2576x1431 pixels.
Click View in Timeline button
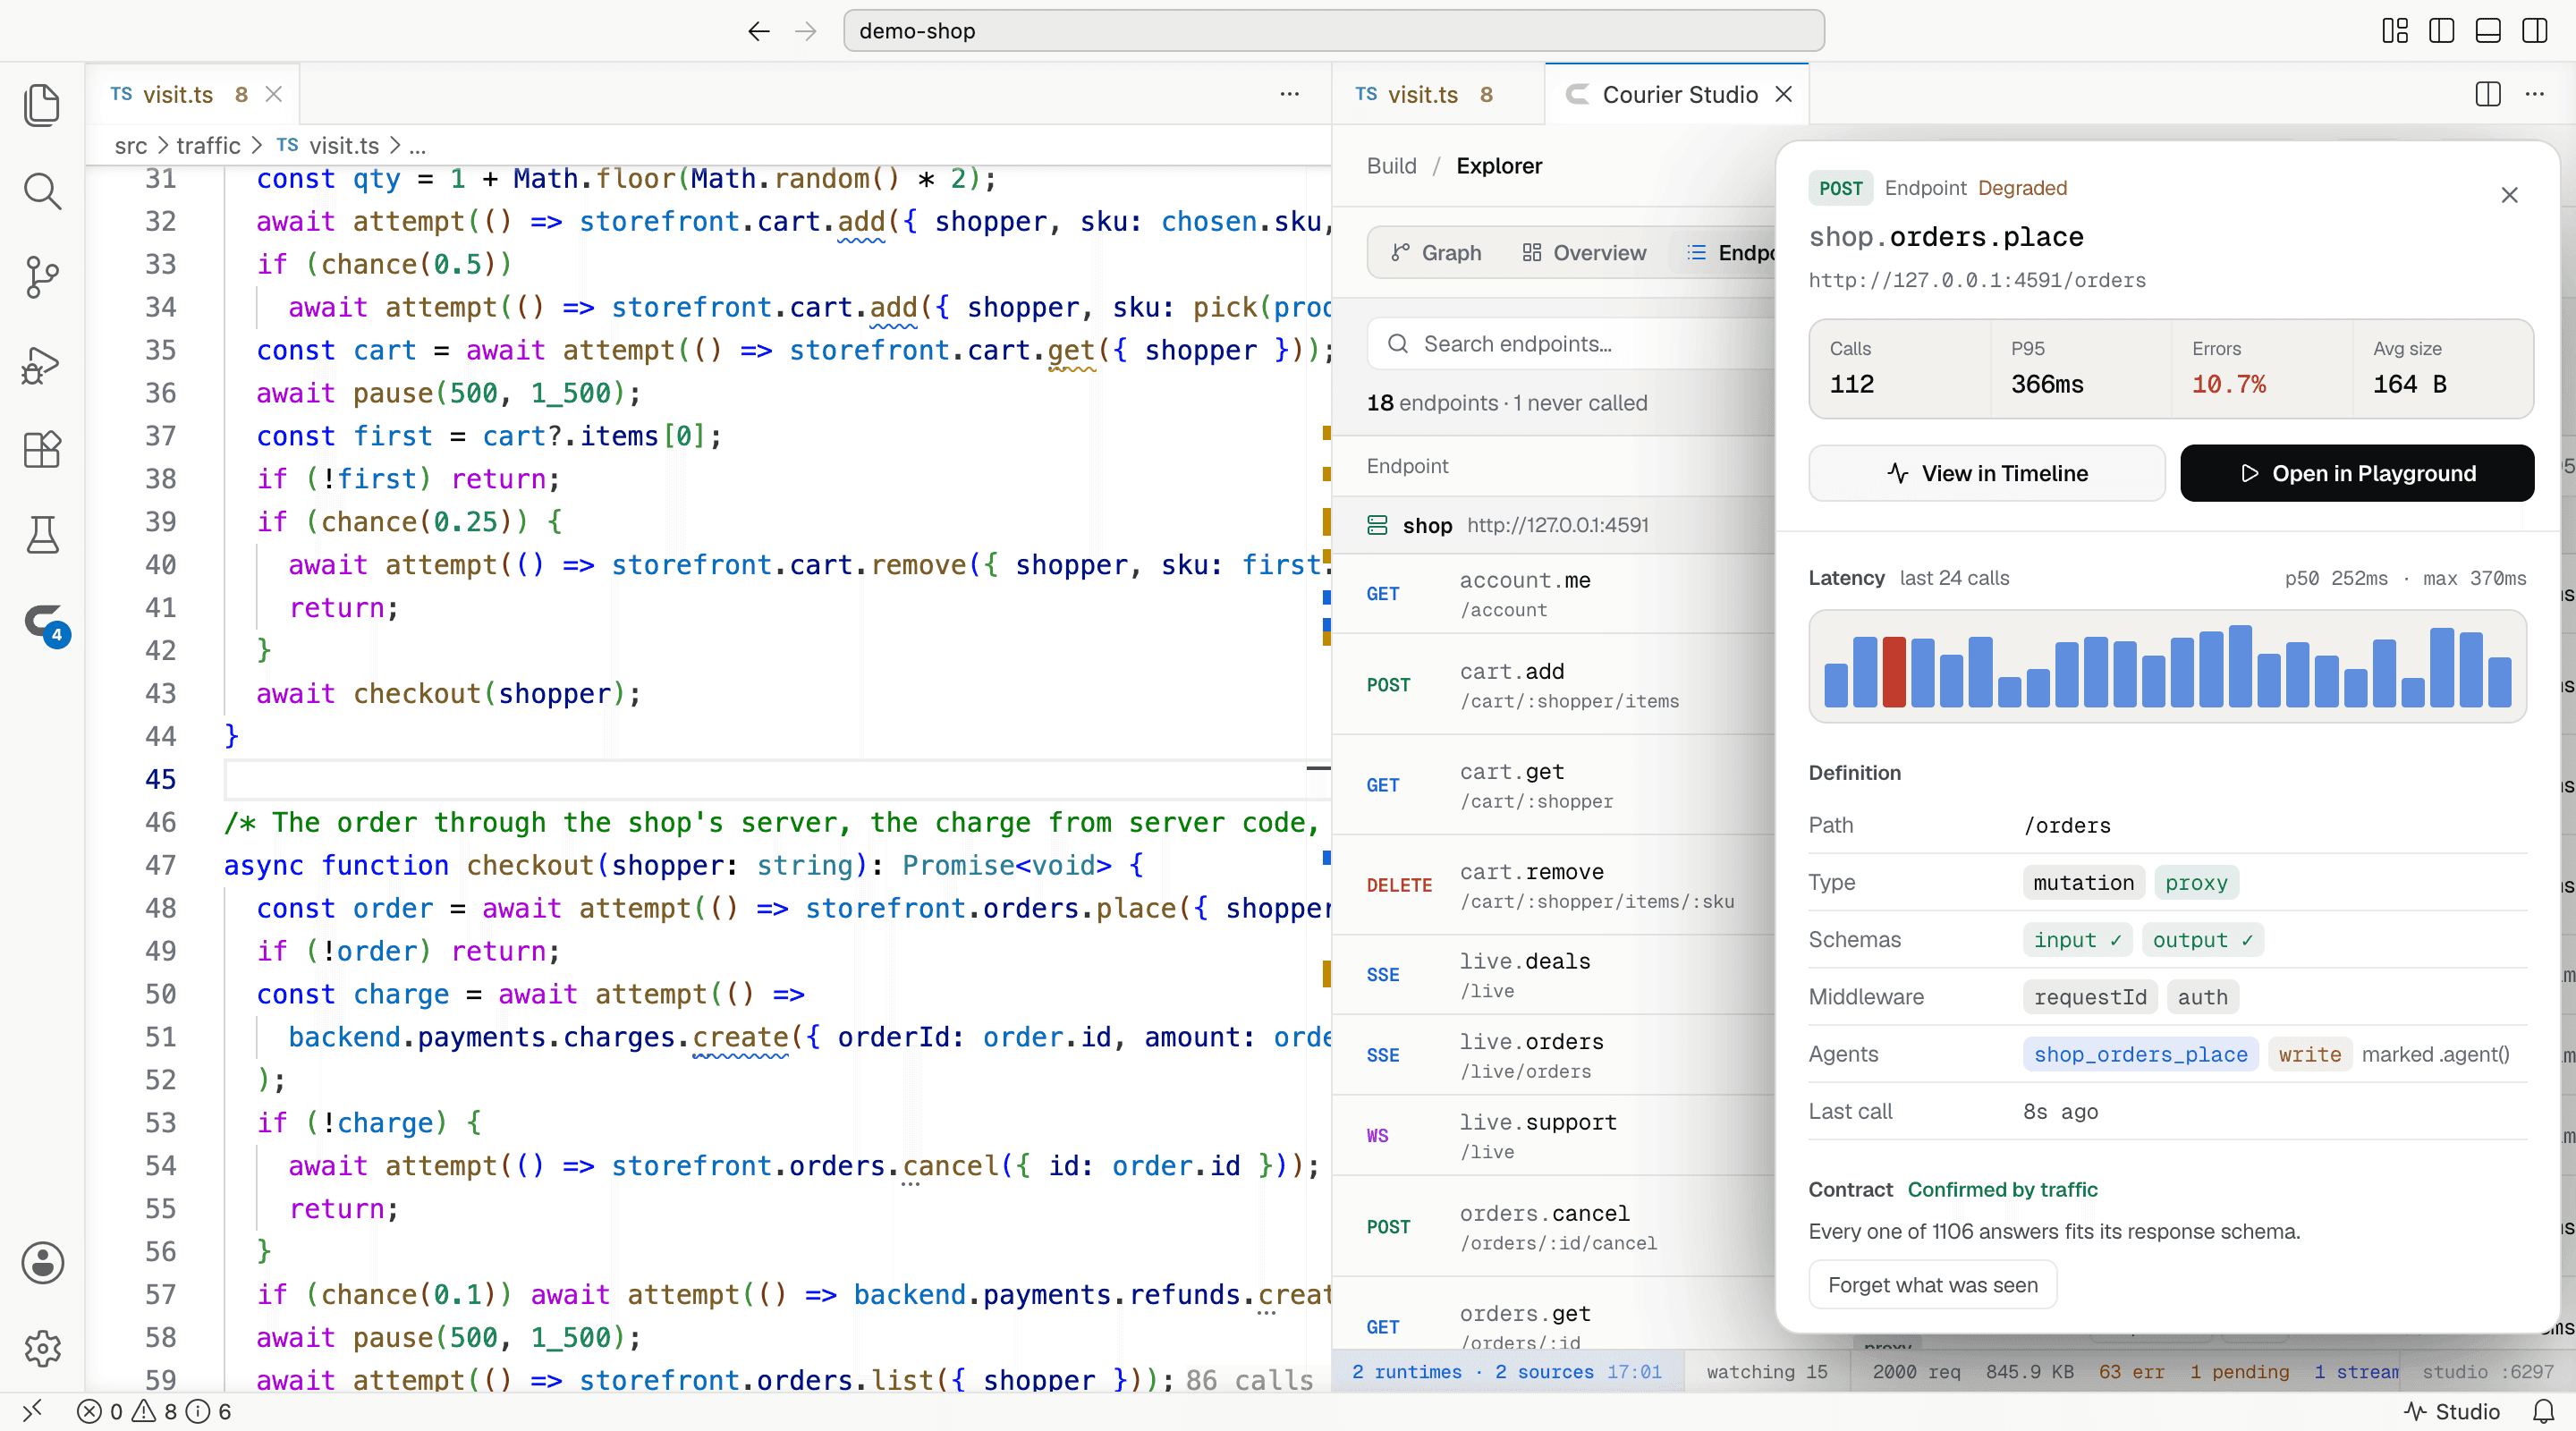pos(1986,473)
